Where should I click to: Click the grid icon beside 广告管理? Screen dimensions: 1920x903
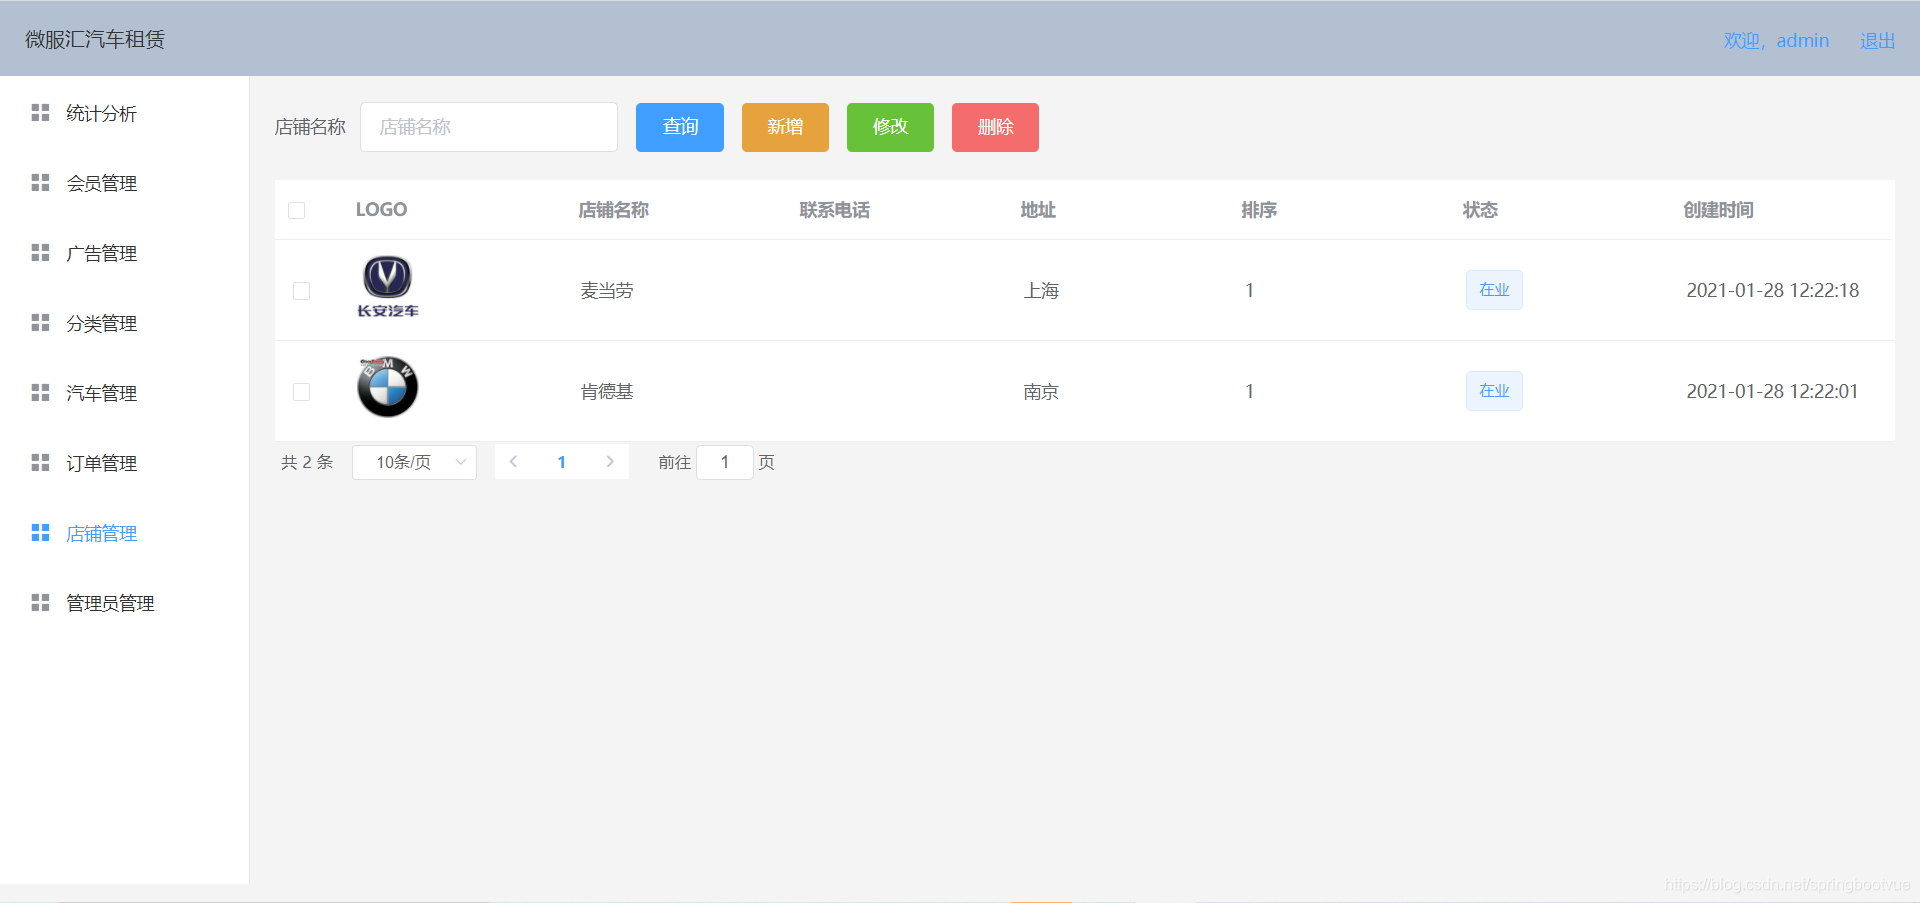point(40,253)
